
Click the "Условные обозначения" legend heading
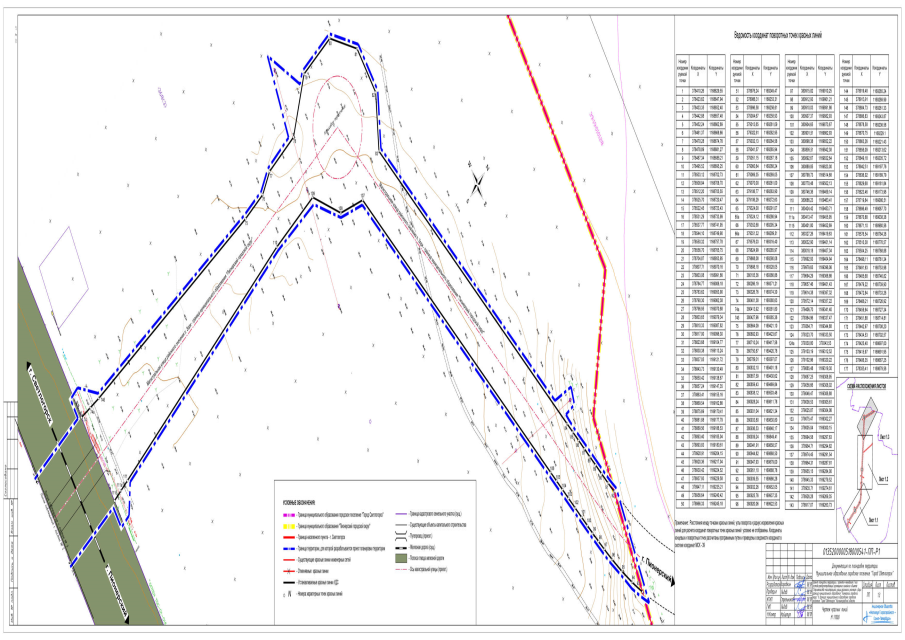[299, 503]
